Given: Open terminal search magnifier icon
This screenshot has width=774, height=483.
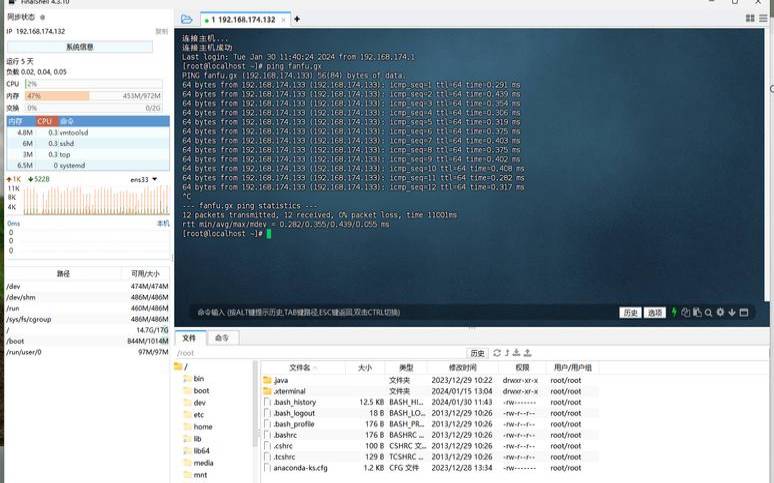Looking at the screenshot, I should click(x=708, y=312).
